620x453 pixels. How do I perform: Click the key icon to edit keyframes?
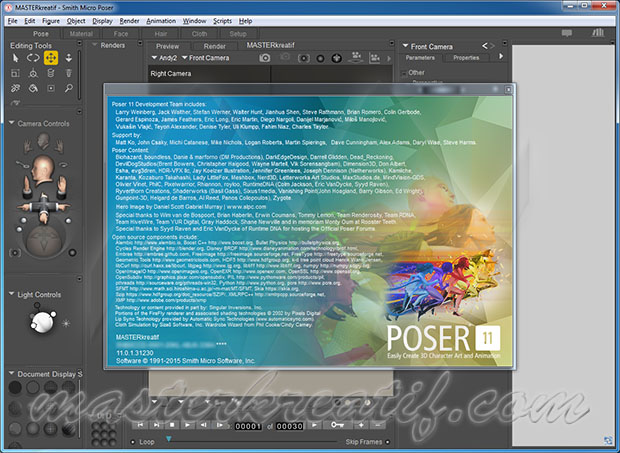click(x=337, y=425)
